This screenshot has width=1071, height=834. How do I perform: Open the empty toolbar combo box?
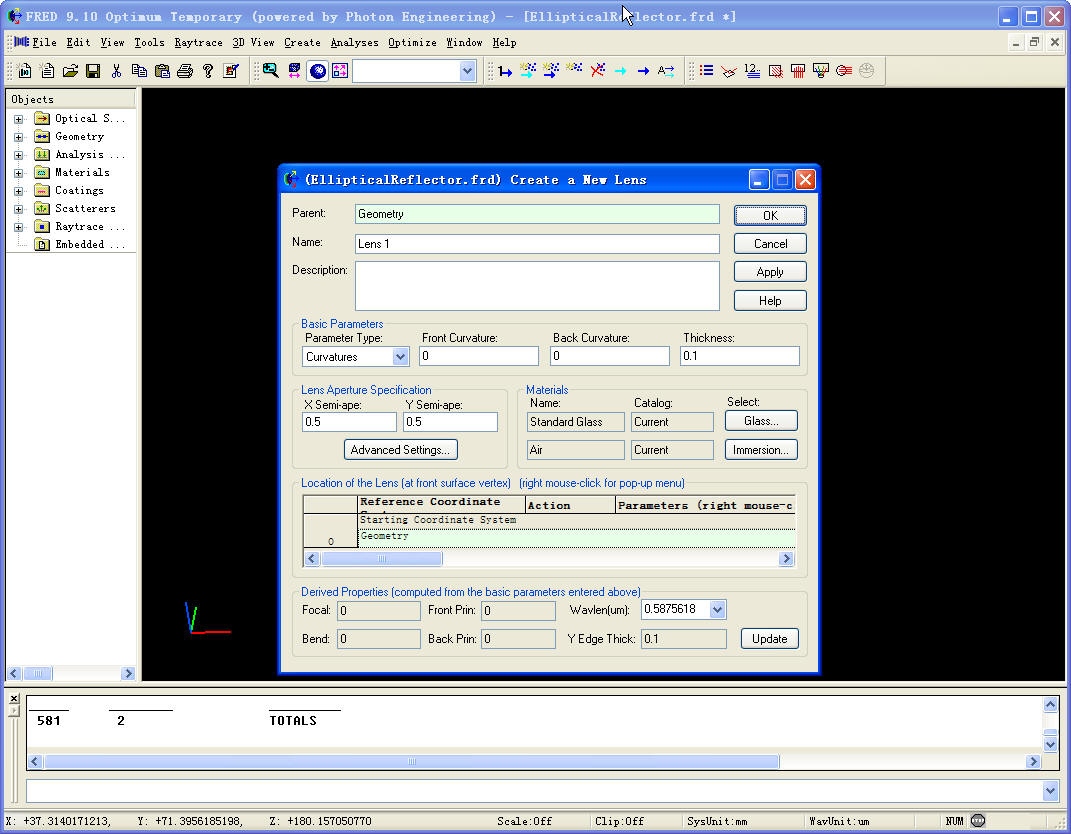(467, 70)
